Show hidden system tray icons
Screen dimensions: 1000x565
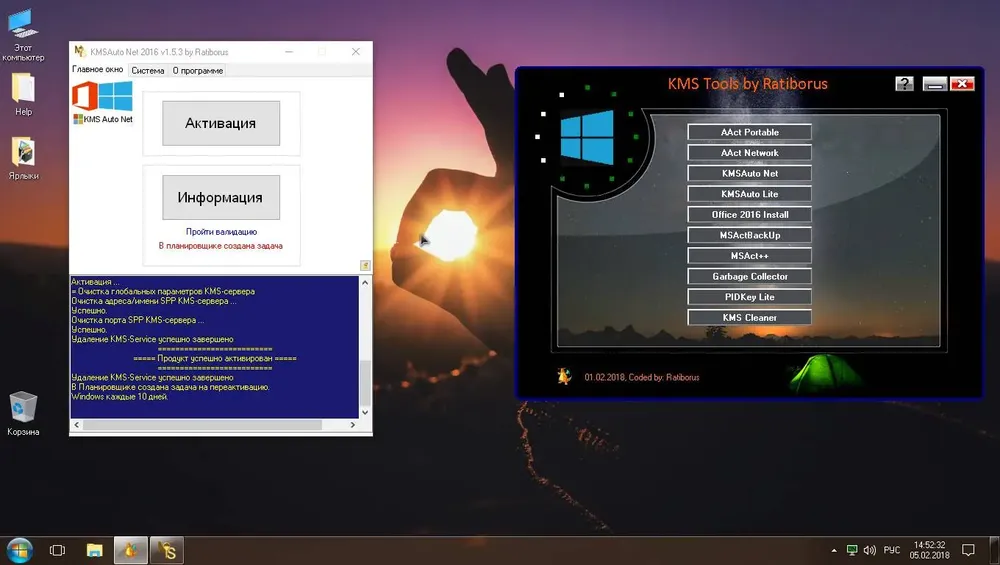(834, 550)
